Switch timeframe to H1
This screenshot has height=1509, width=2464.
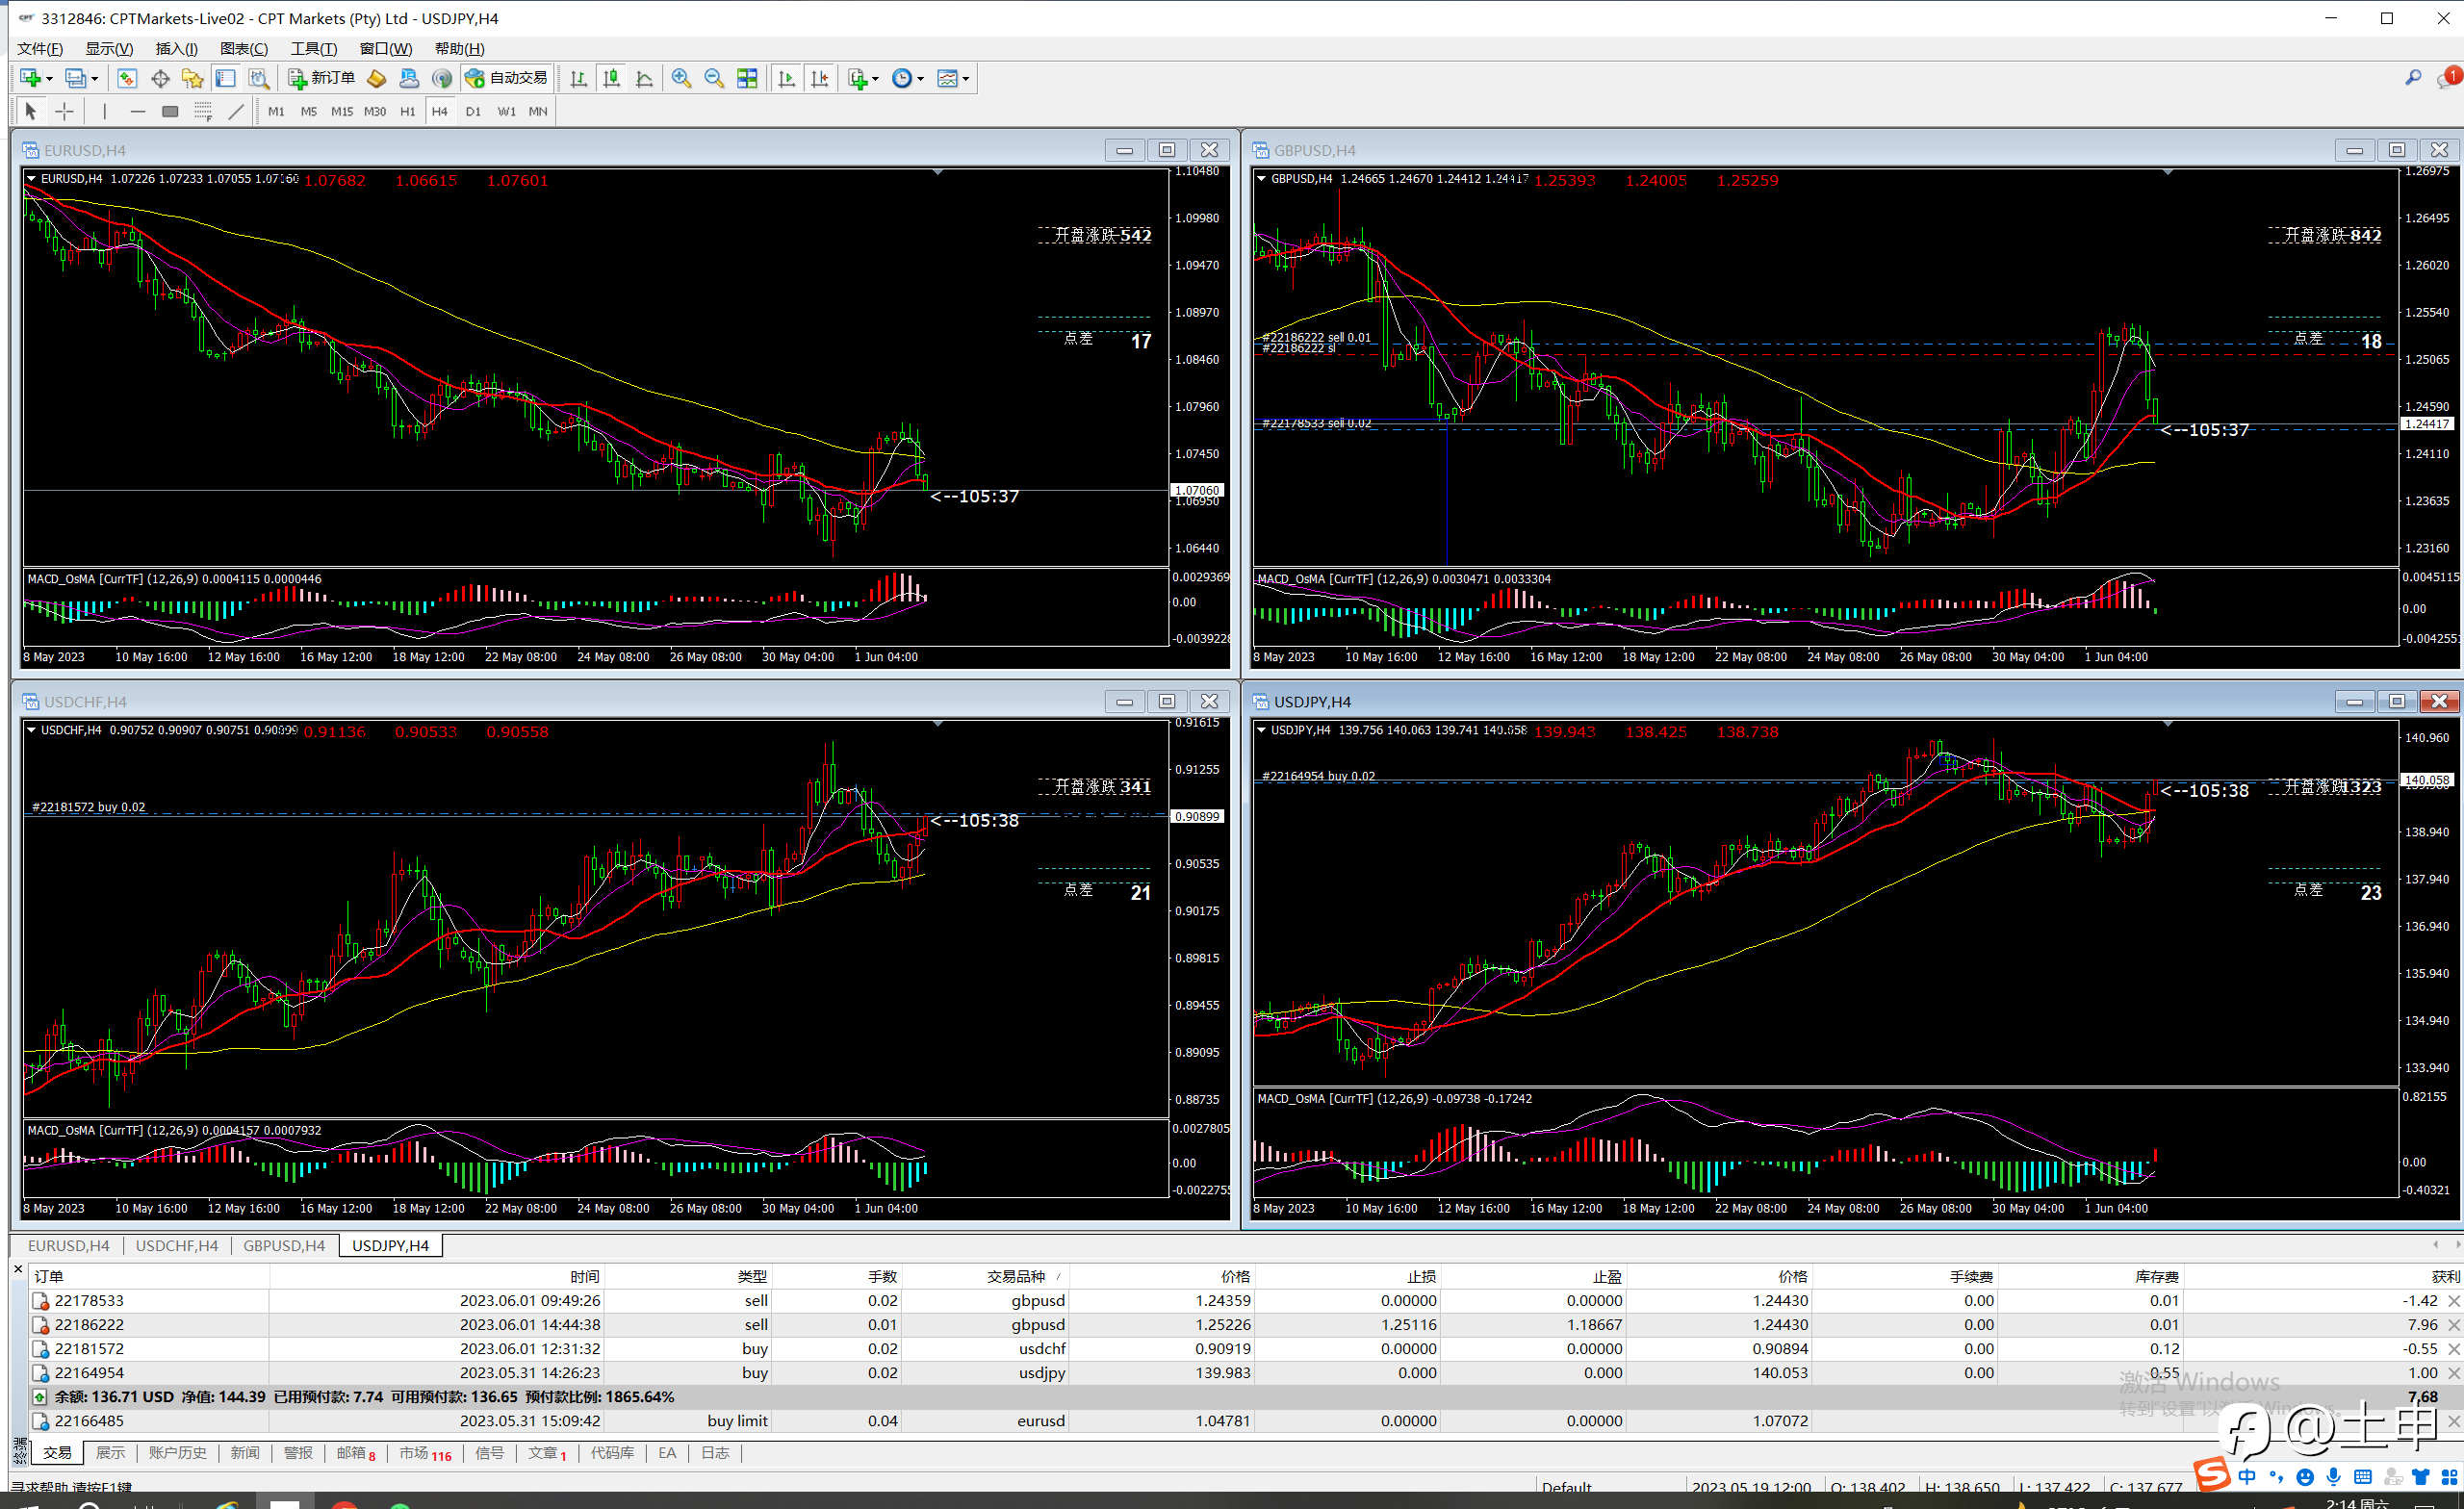[407, 111]
